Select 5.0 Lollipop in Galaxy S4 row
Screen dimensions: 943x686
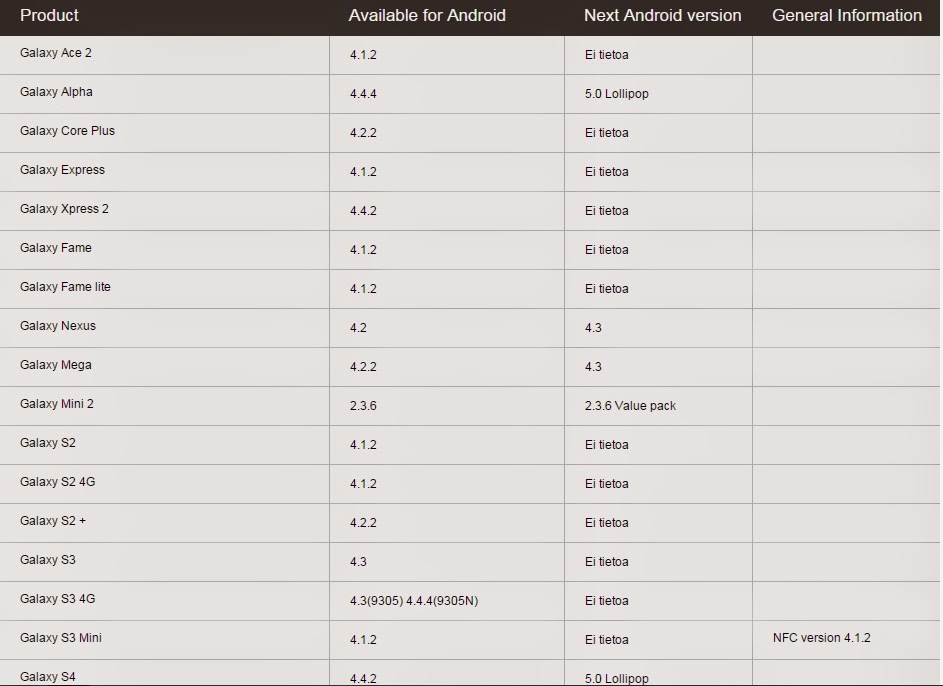click(x=616, y=679)
